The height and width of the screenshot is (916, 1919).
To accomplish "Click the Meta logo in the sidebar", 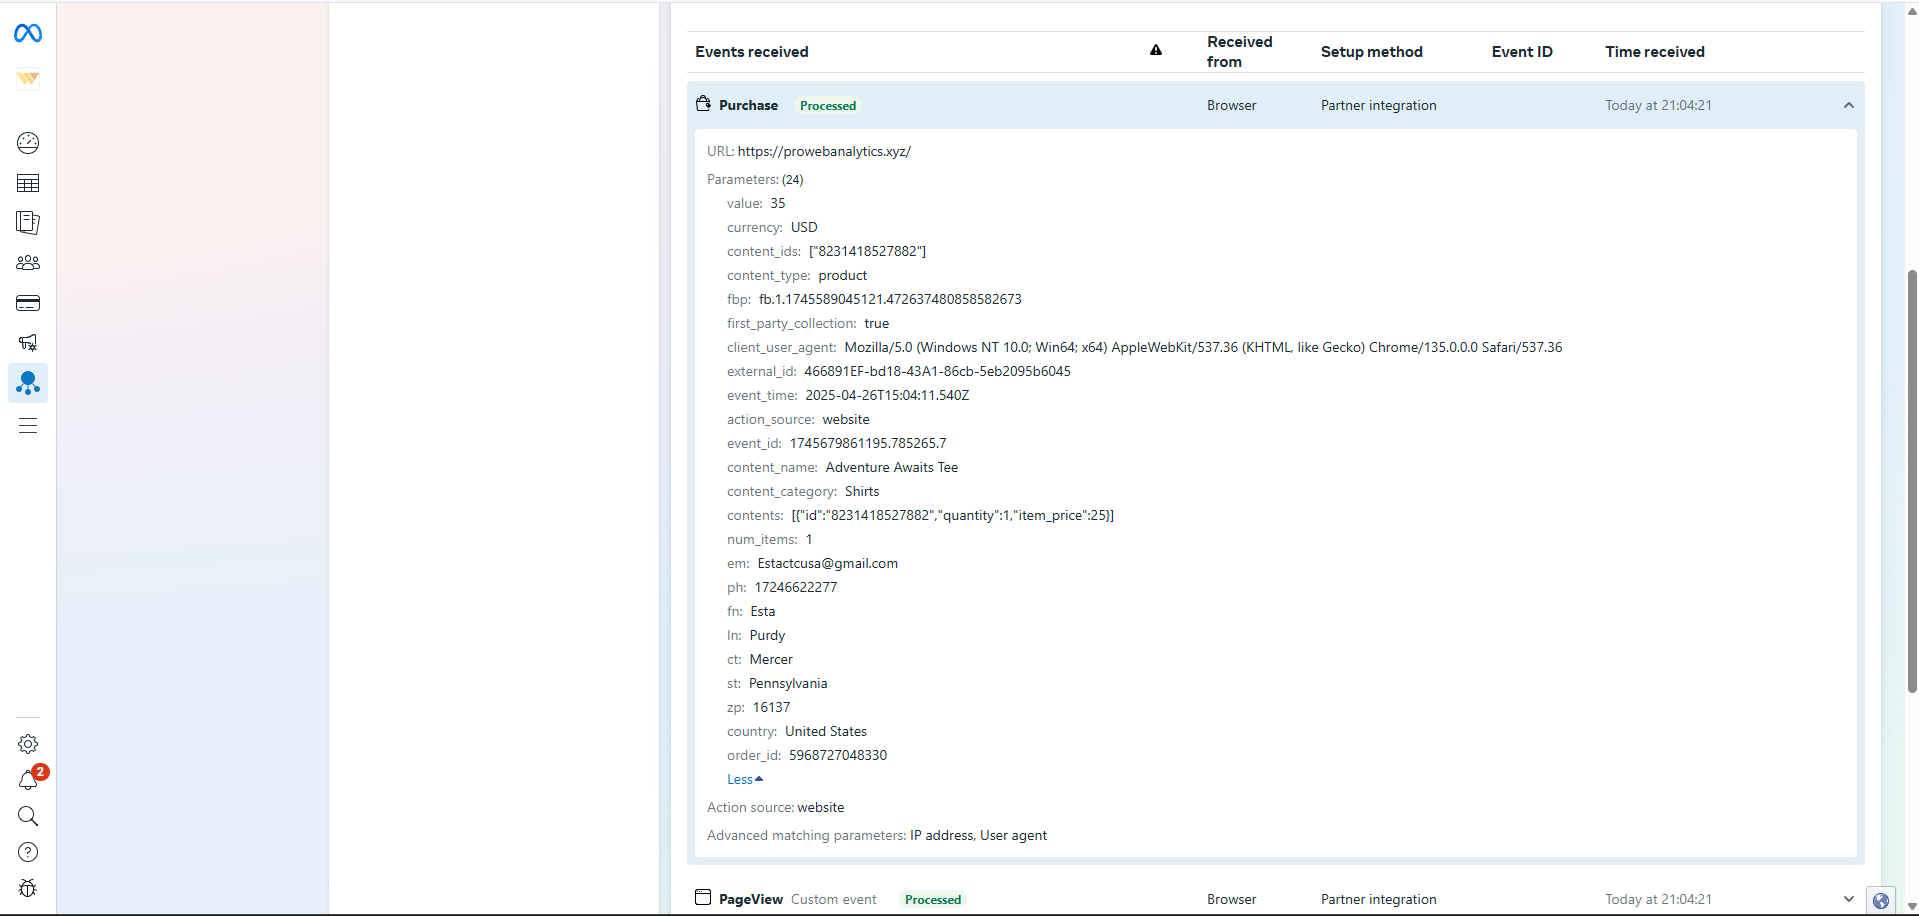I will (x=28, y=34).
